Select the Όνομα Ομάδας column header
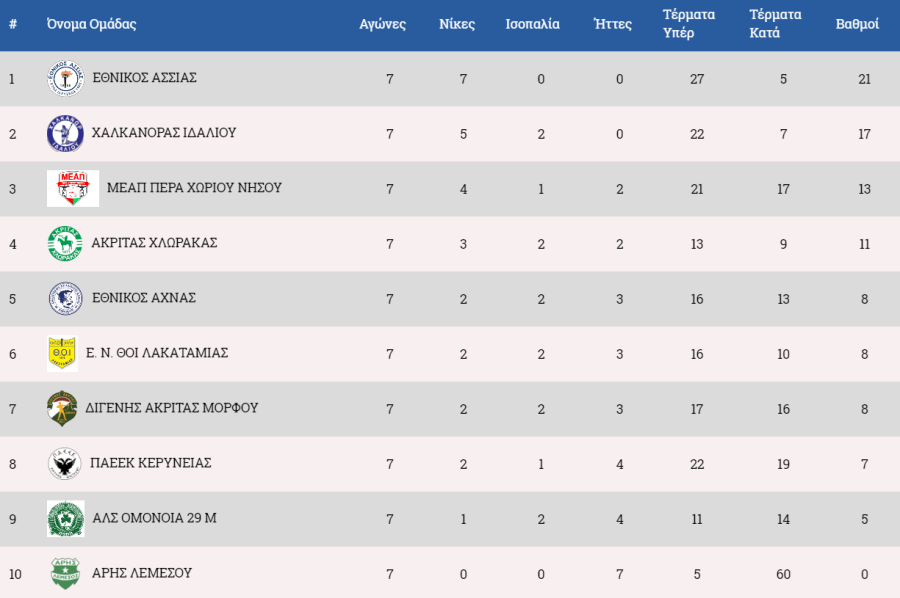 click(92, 24)
